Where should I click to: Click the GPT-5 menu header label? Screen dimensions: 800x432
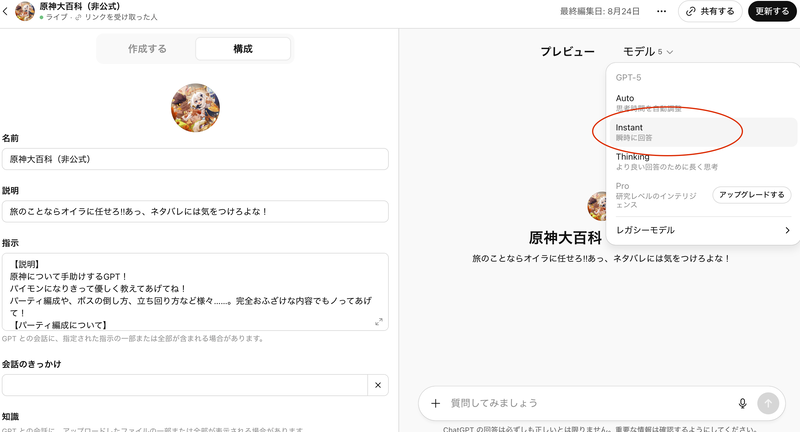tap(628, 78)
